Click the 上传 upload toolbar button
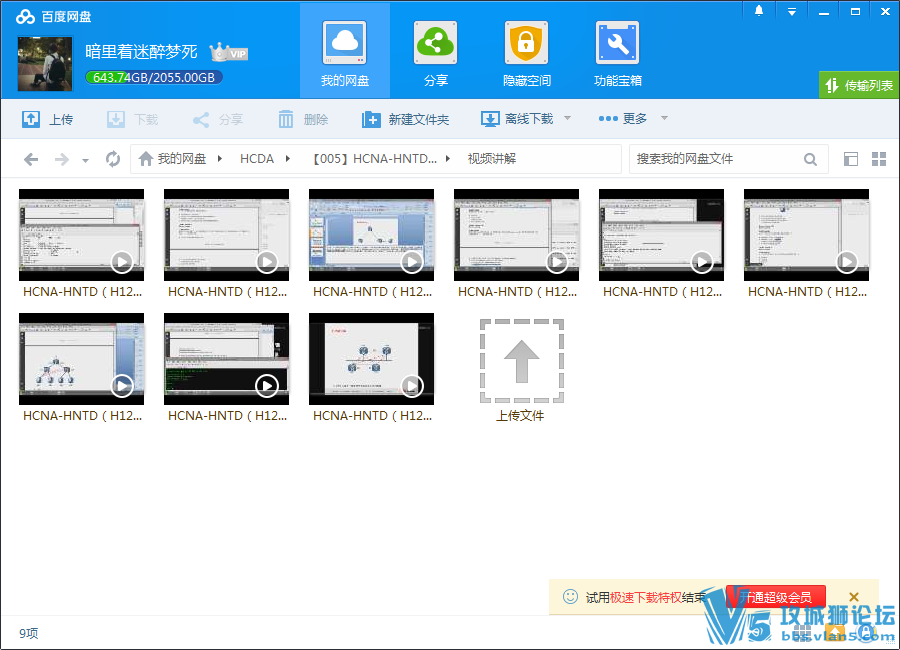Image resolution: width=900 pixels, height=650 pixels. click(48, 119)
